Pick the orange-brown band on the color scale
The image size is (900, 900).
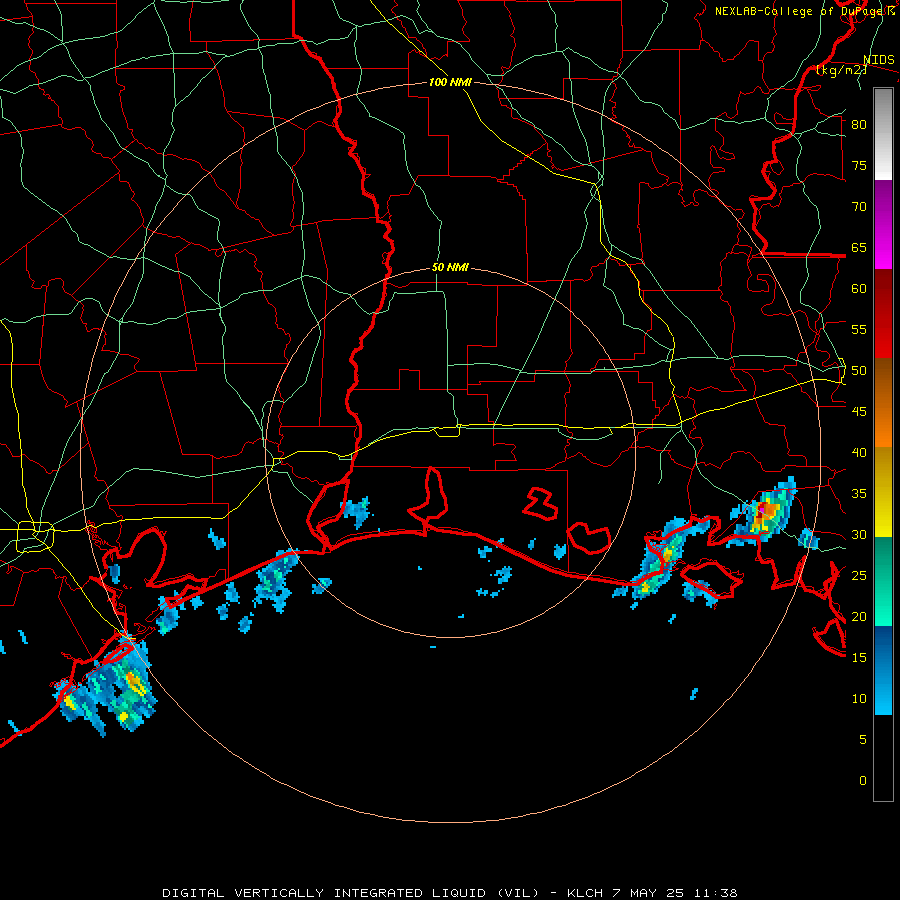point(883,403)
